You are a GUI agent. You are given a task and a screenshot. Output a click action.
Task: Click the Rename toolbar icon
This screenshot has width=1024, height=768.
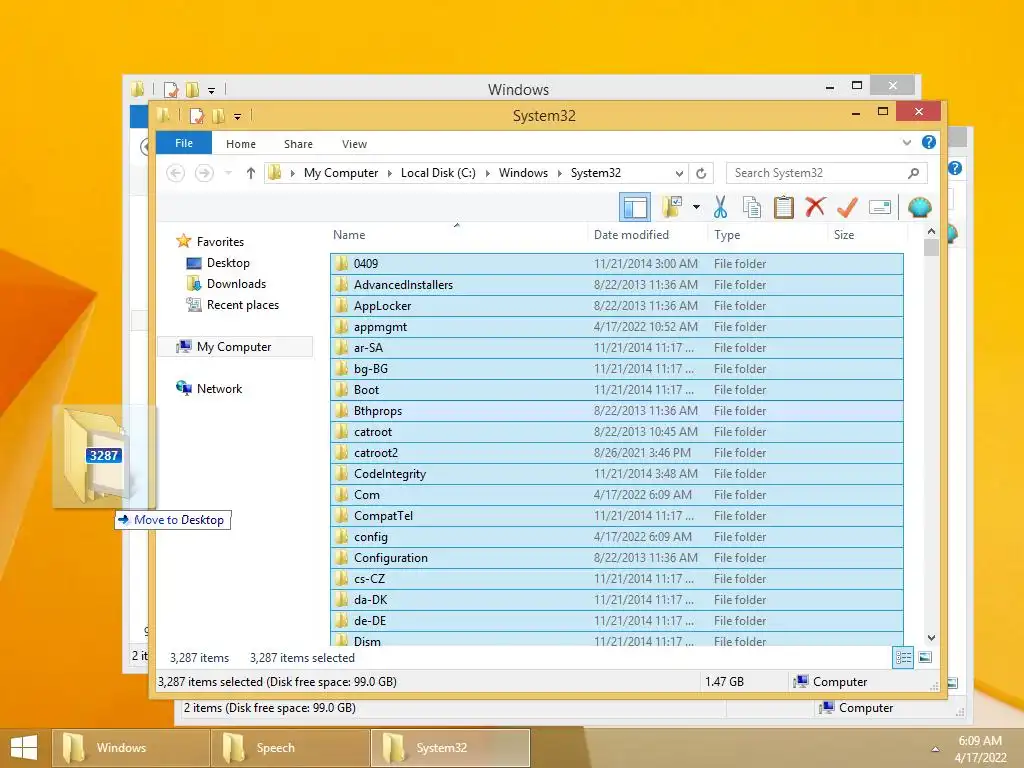pos(880,208)
